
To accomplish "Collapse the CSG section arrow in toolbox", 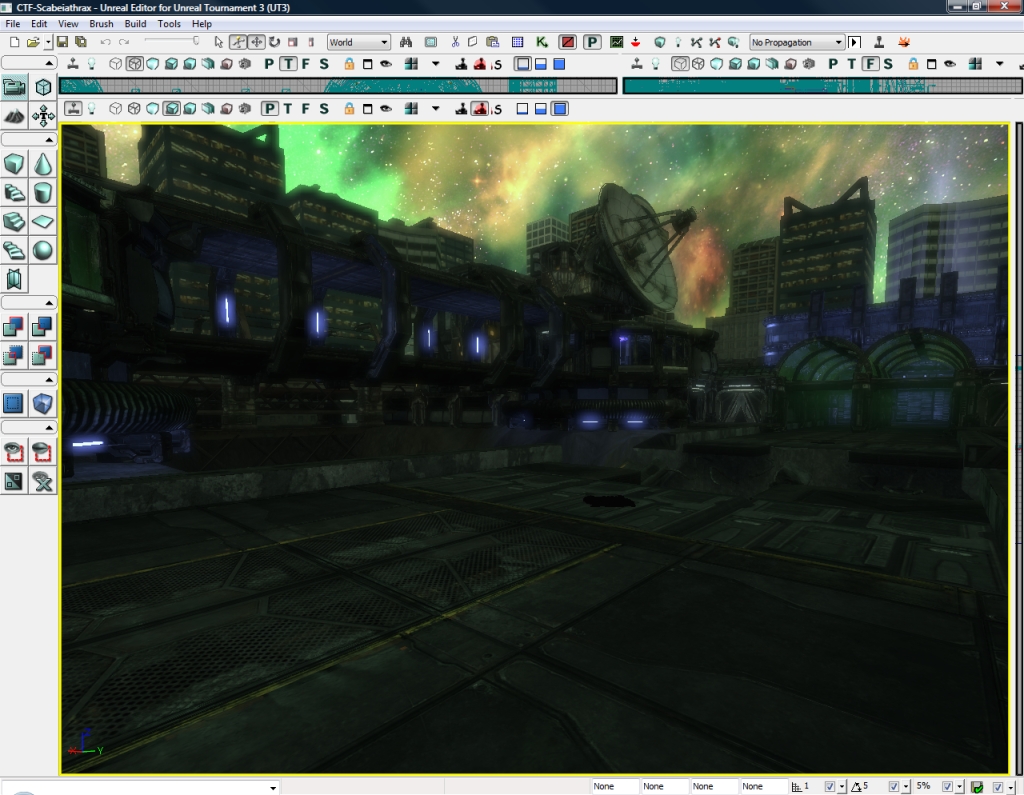I will pos(49,302).
